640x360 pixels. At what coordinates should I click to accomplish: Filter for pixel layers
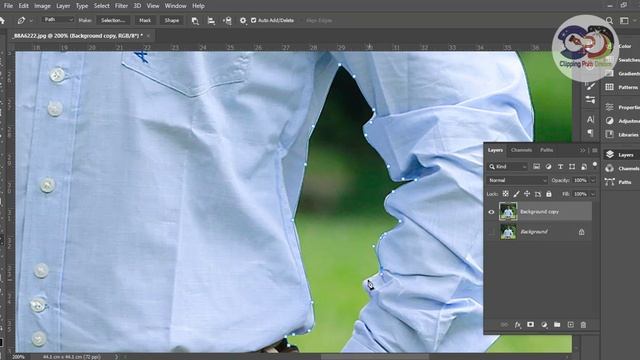point(536,167)
